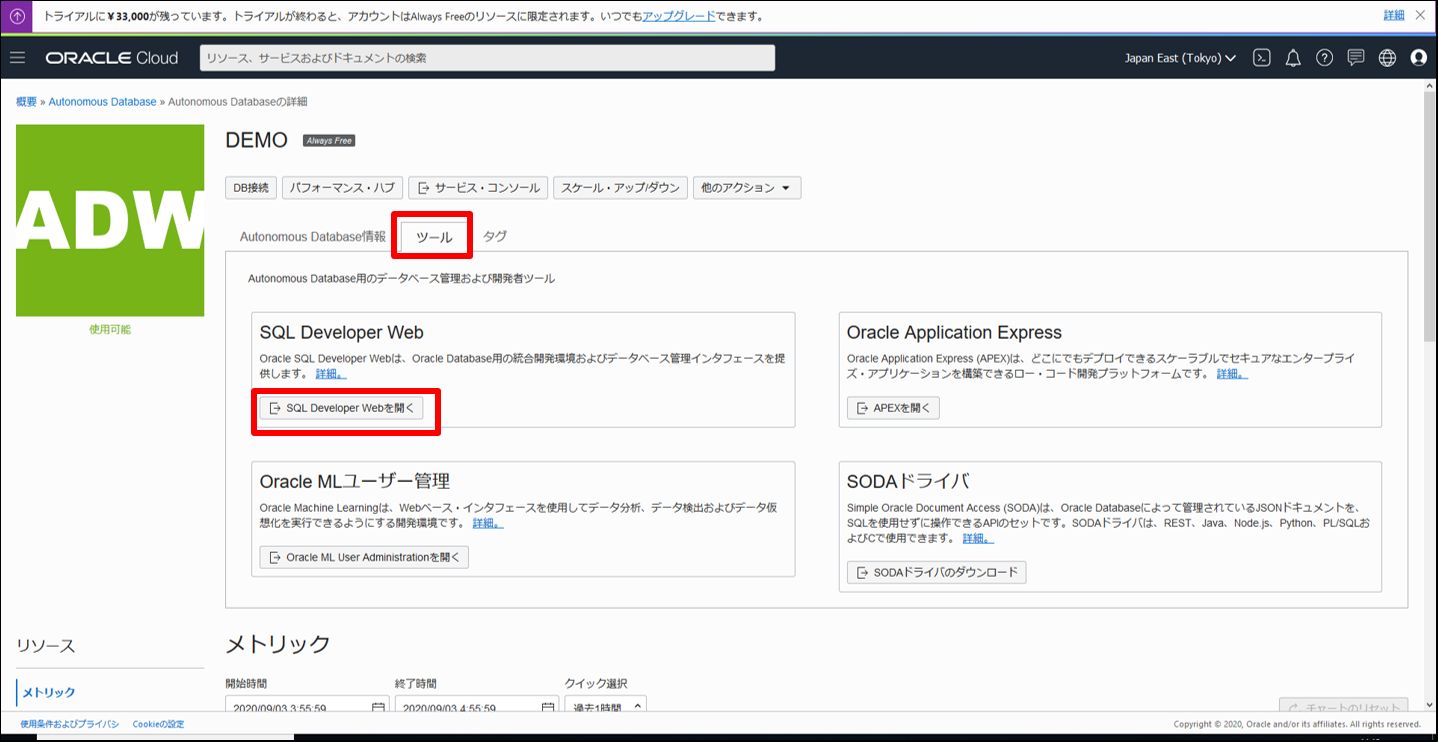This screenshot has height=742, width=1438.
Task: Select the タグ tab
Action: click(x=495, y=237)
